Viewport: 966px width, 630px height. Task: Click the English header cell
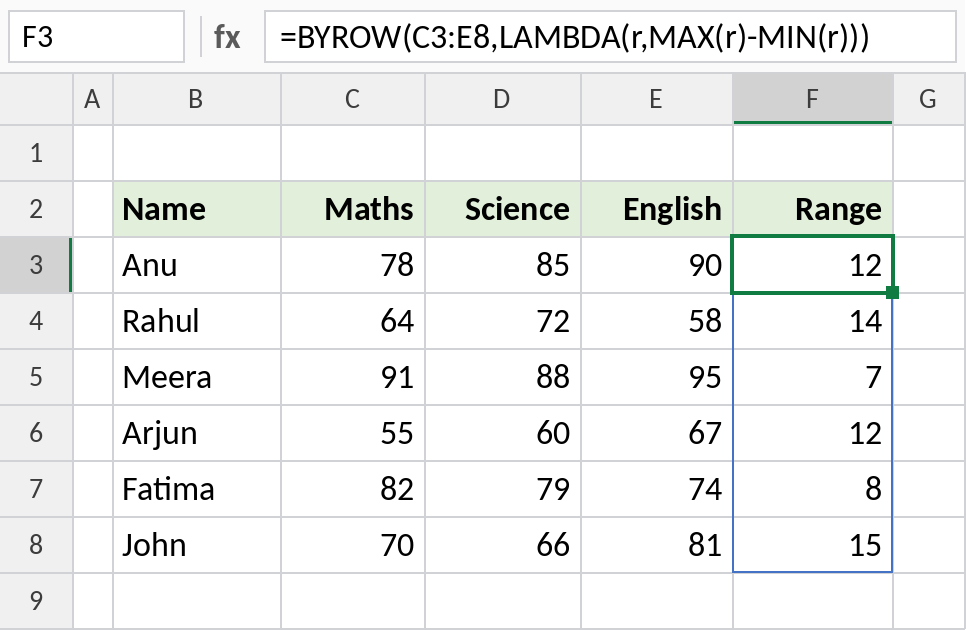(x=657, y=209)
